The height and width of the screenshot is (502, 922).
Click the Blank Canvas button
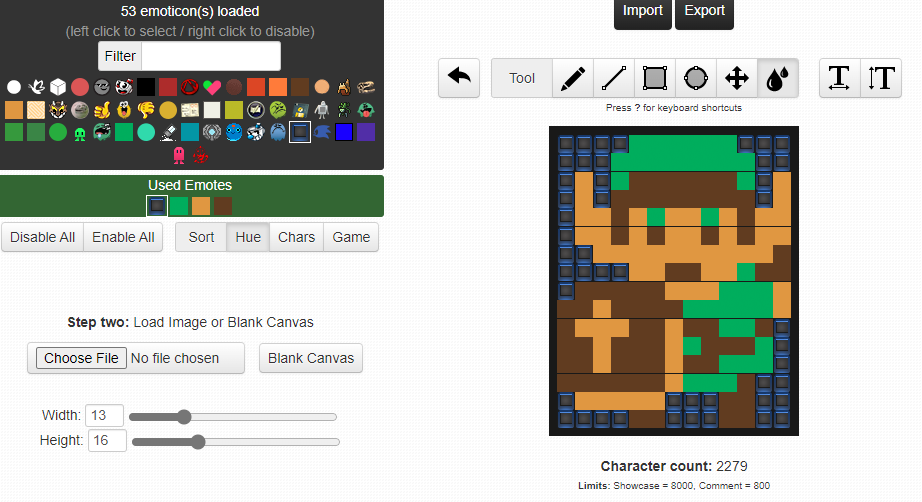click(x=311, y=358)
